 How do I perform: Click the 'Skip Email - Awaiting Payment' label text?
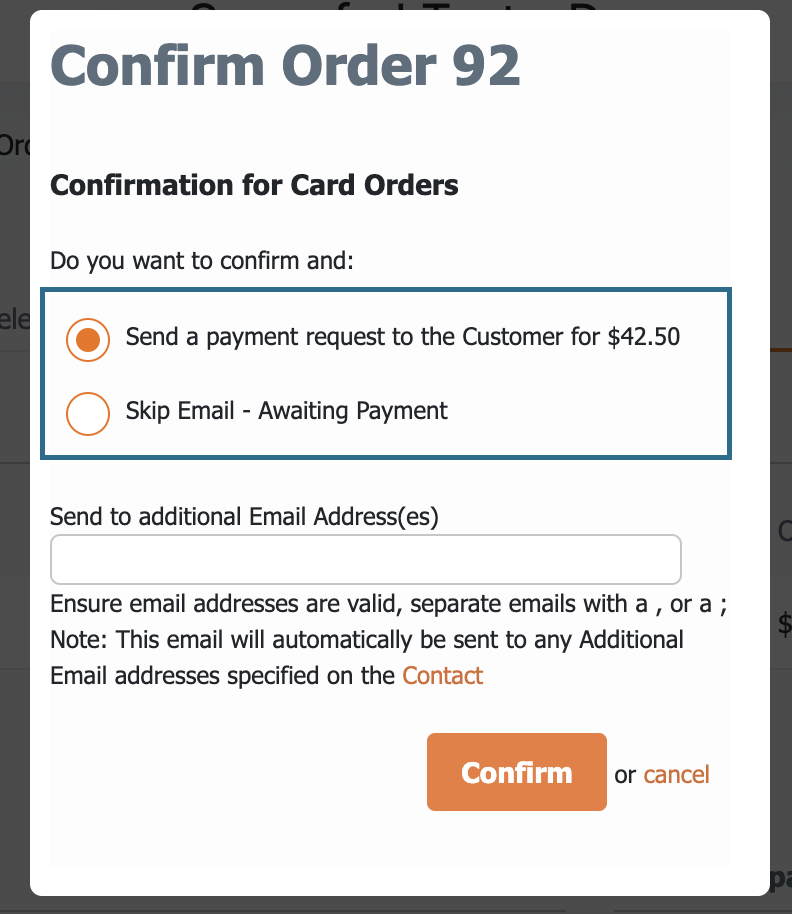point(287,411)
